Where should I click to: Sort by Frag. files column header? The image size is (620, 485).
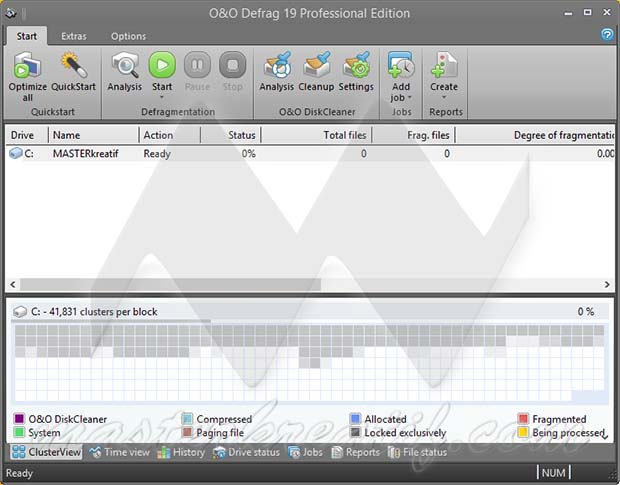pyautogui.click(x=413, y=135)
